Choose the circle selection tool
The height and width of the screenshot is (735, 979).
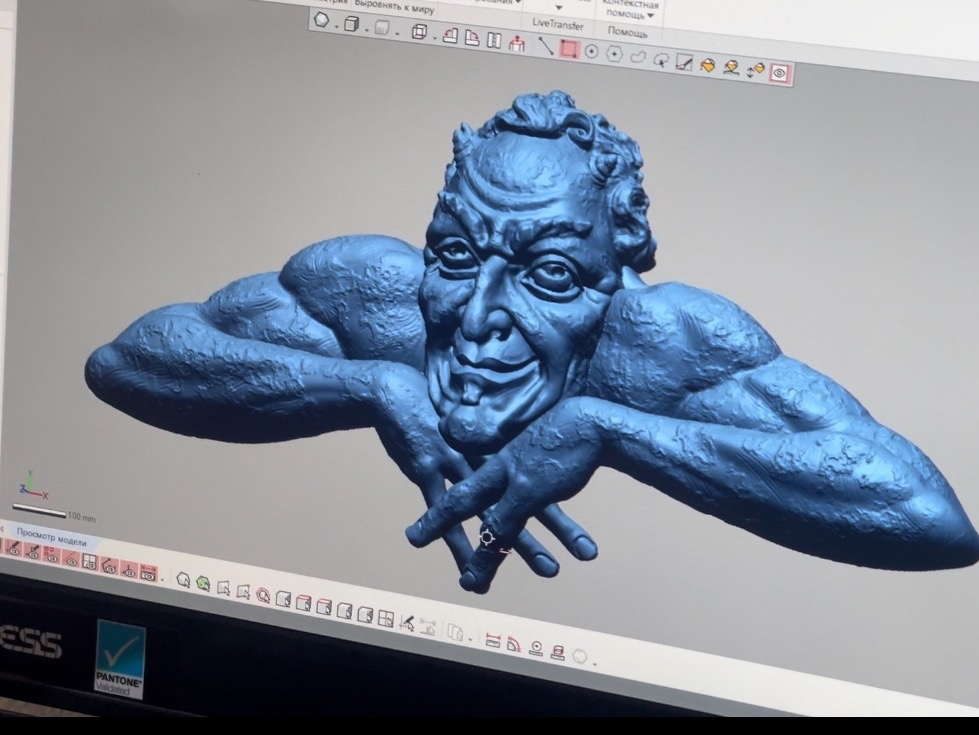[591, 51]
